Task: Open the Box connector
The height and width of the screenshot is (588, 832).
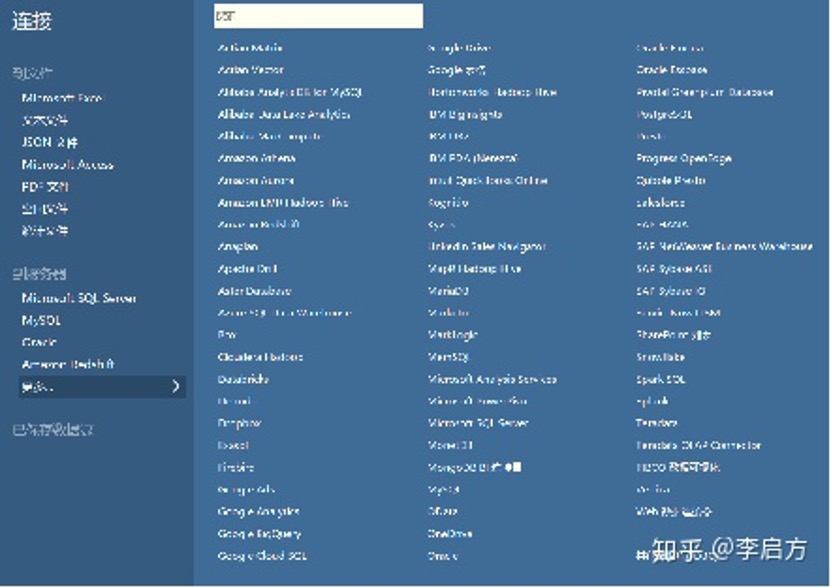Action: (x=227, y=335)
